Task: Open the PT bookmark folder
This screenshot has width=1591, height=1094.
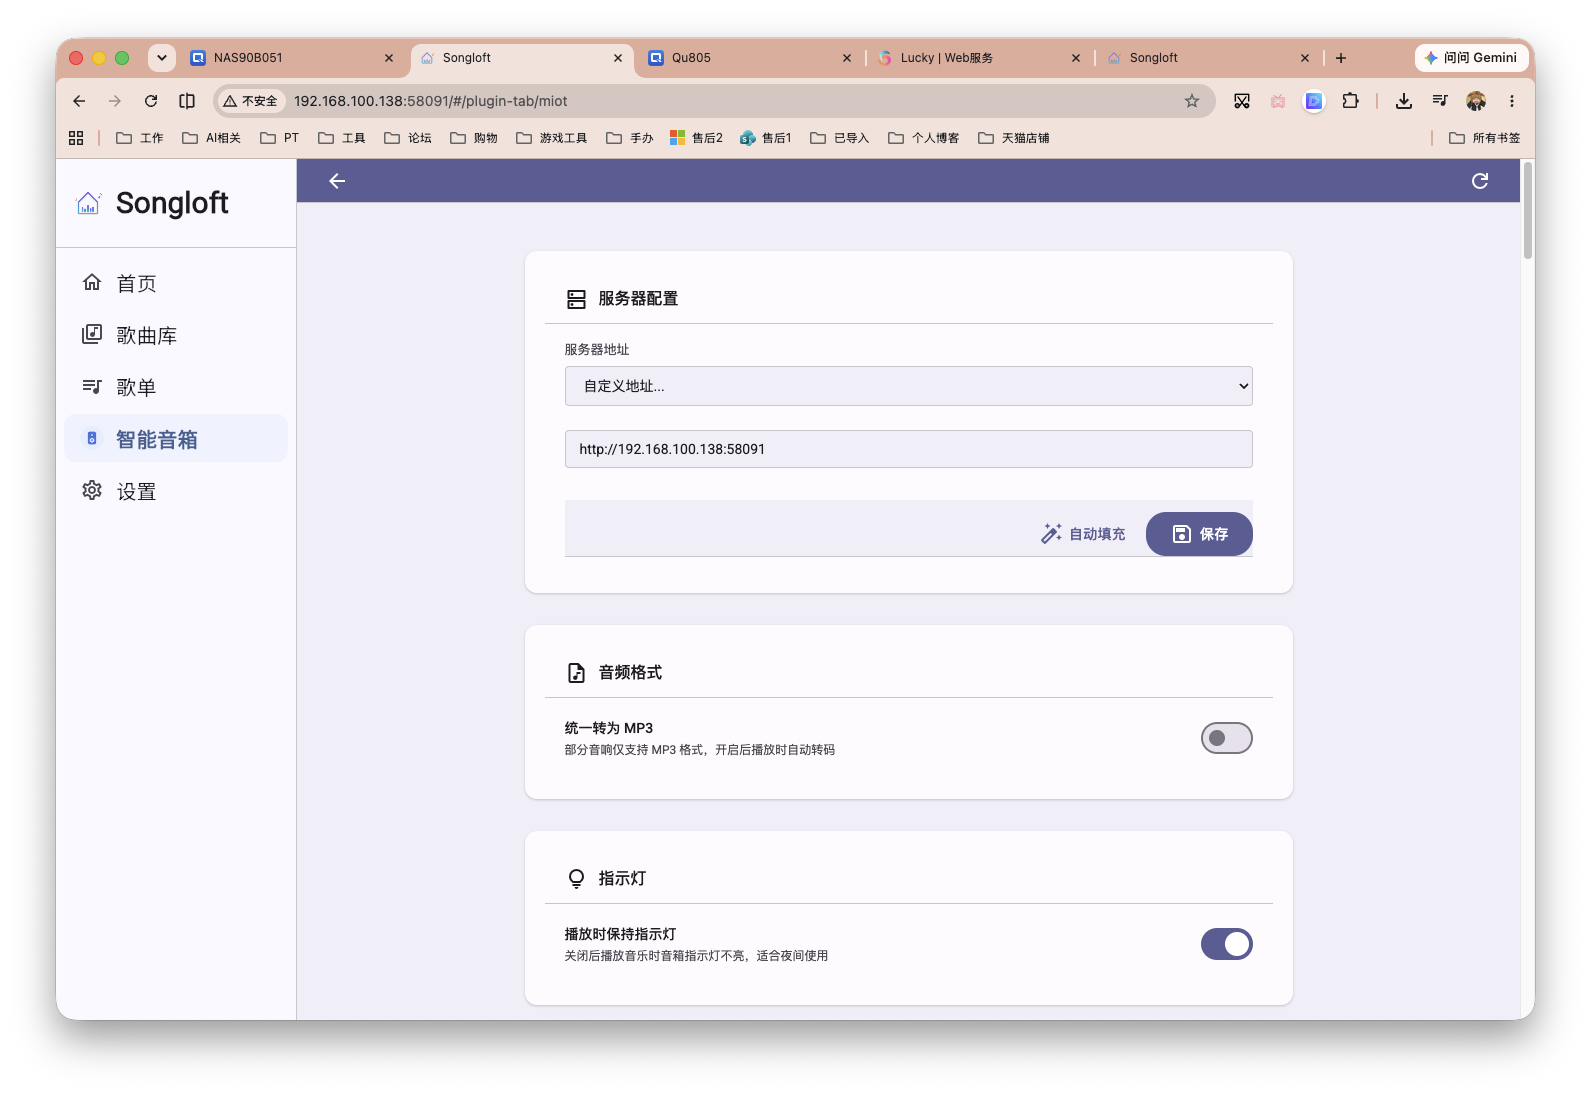Action: tap(279, 138)
